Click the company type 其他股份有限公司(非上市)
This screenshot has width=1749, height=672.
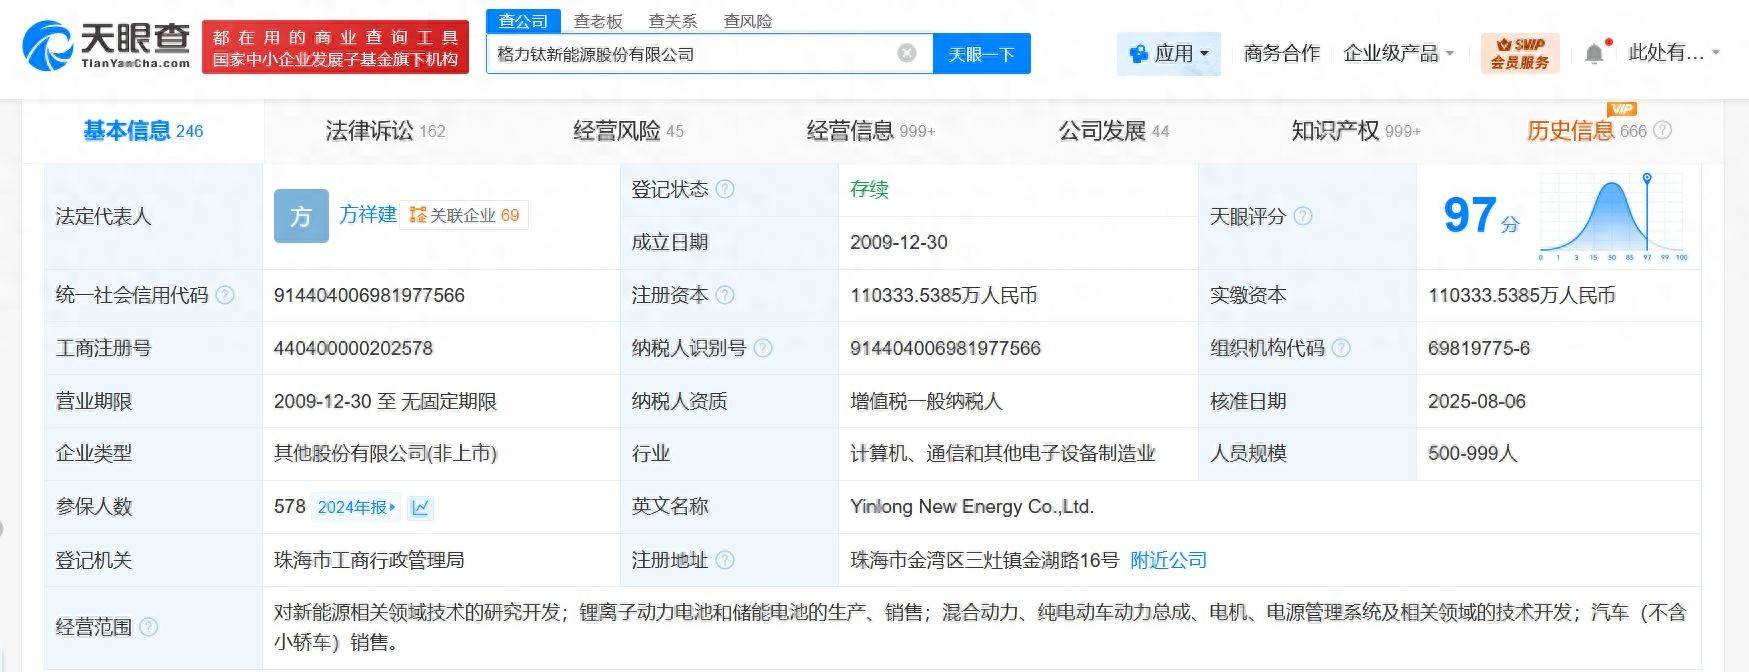pos(385,453)
